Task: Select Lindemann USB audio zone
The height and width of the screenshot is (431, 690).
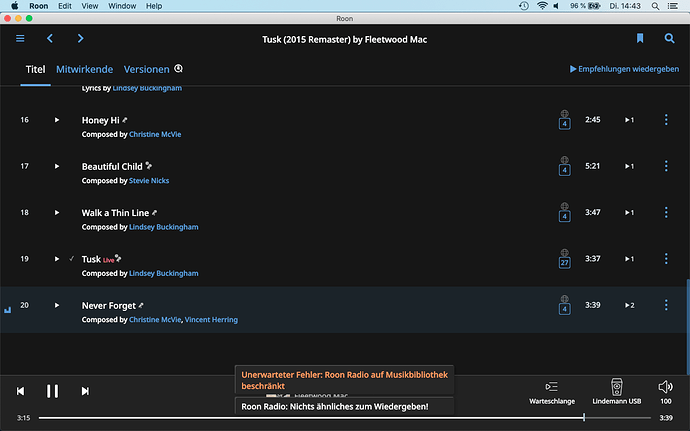Action: point(617,392)
